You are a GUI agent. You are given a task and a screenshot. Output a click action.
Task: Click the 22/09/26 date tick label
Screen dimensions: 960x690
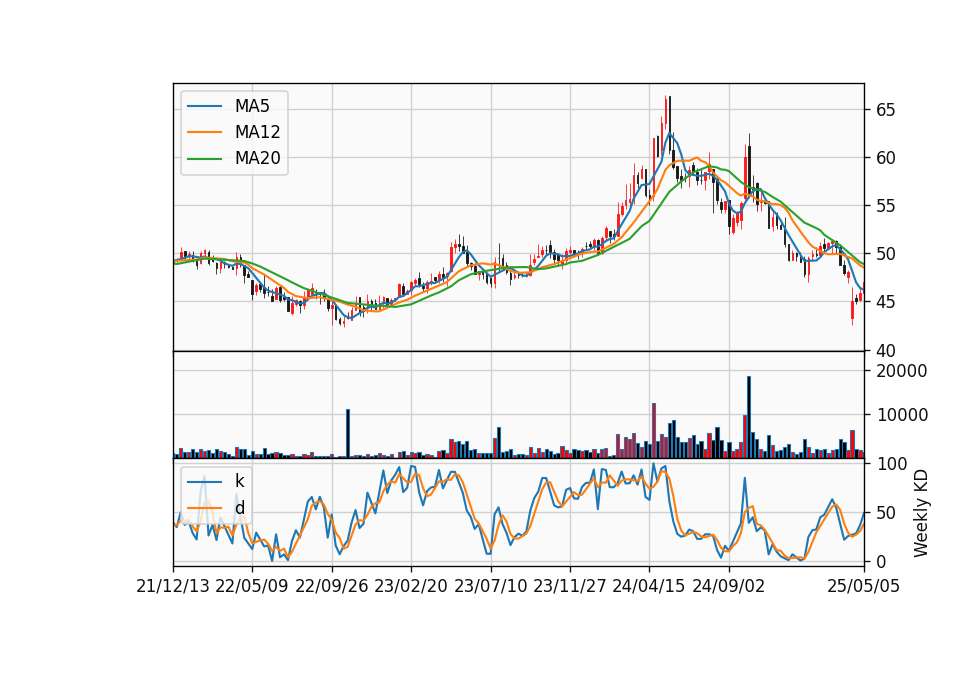[332, 586]
